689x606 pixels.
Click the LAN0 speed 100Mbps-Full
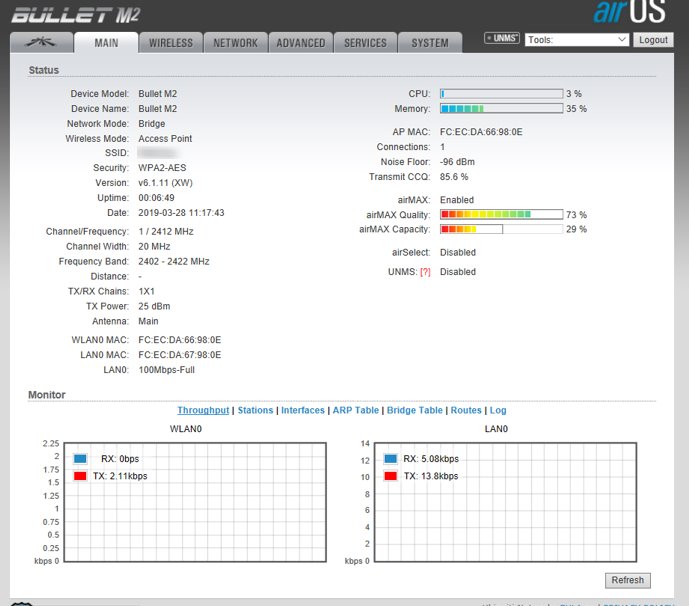click(167, 370)
